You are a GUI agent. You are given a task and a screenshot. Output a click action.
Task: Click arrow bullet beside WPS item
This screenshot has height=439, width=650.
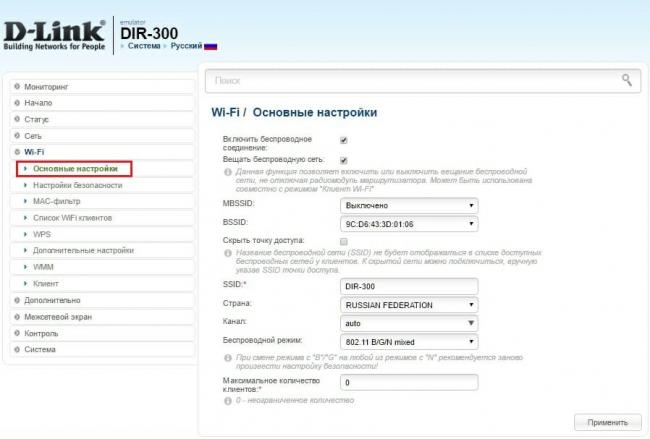tap(25, 234)
